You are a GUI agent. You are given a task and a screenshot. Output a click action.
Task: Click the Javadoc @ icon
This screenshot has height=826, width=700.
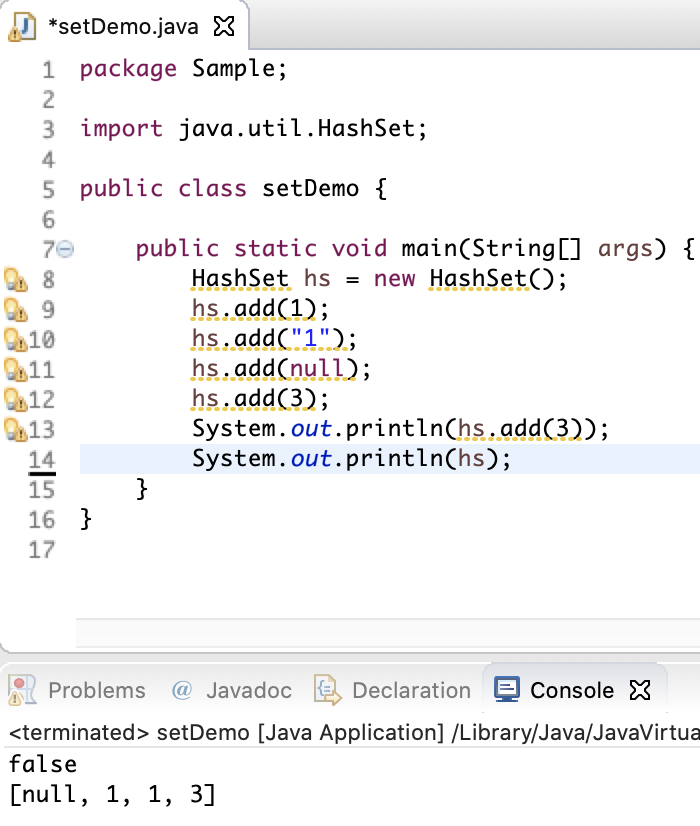click(182, 690)
